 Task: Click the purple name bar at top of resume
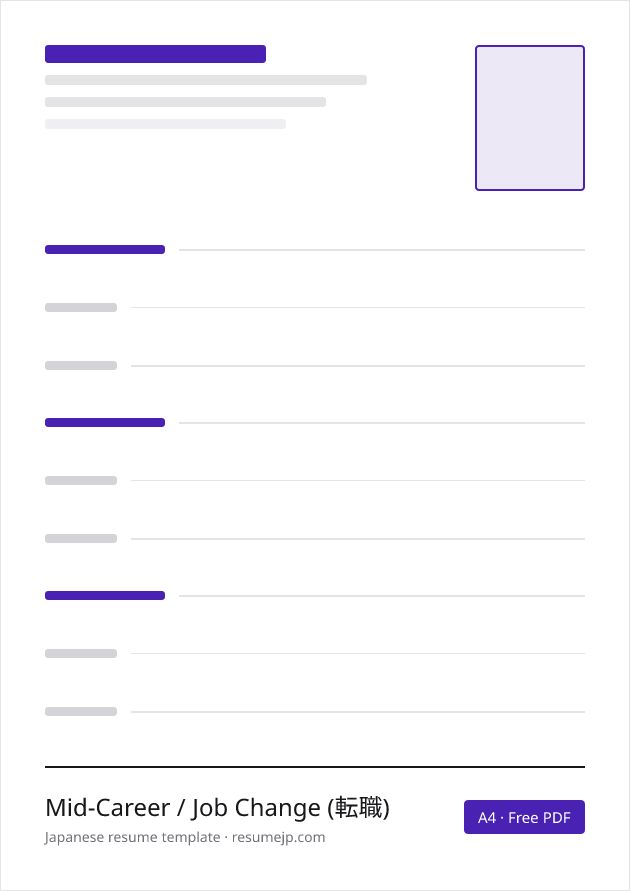coord(155,53)
